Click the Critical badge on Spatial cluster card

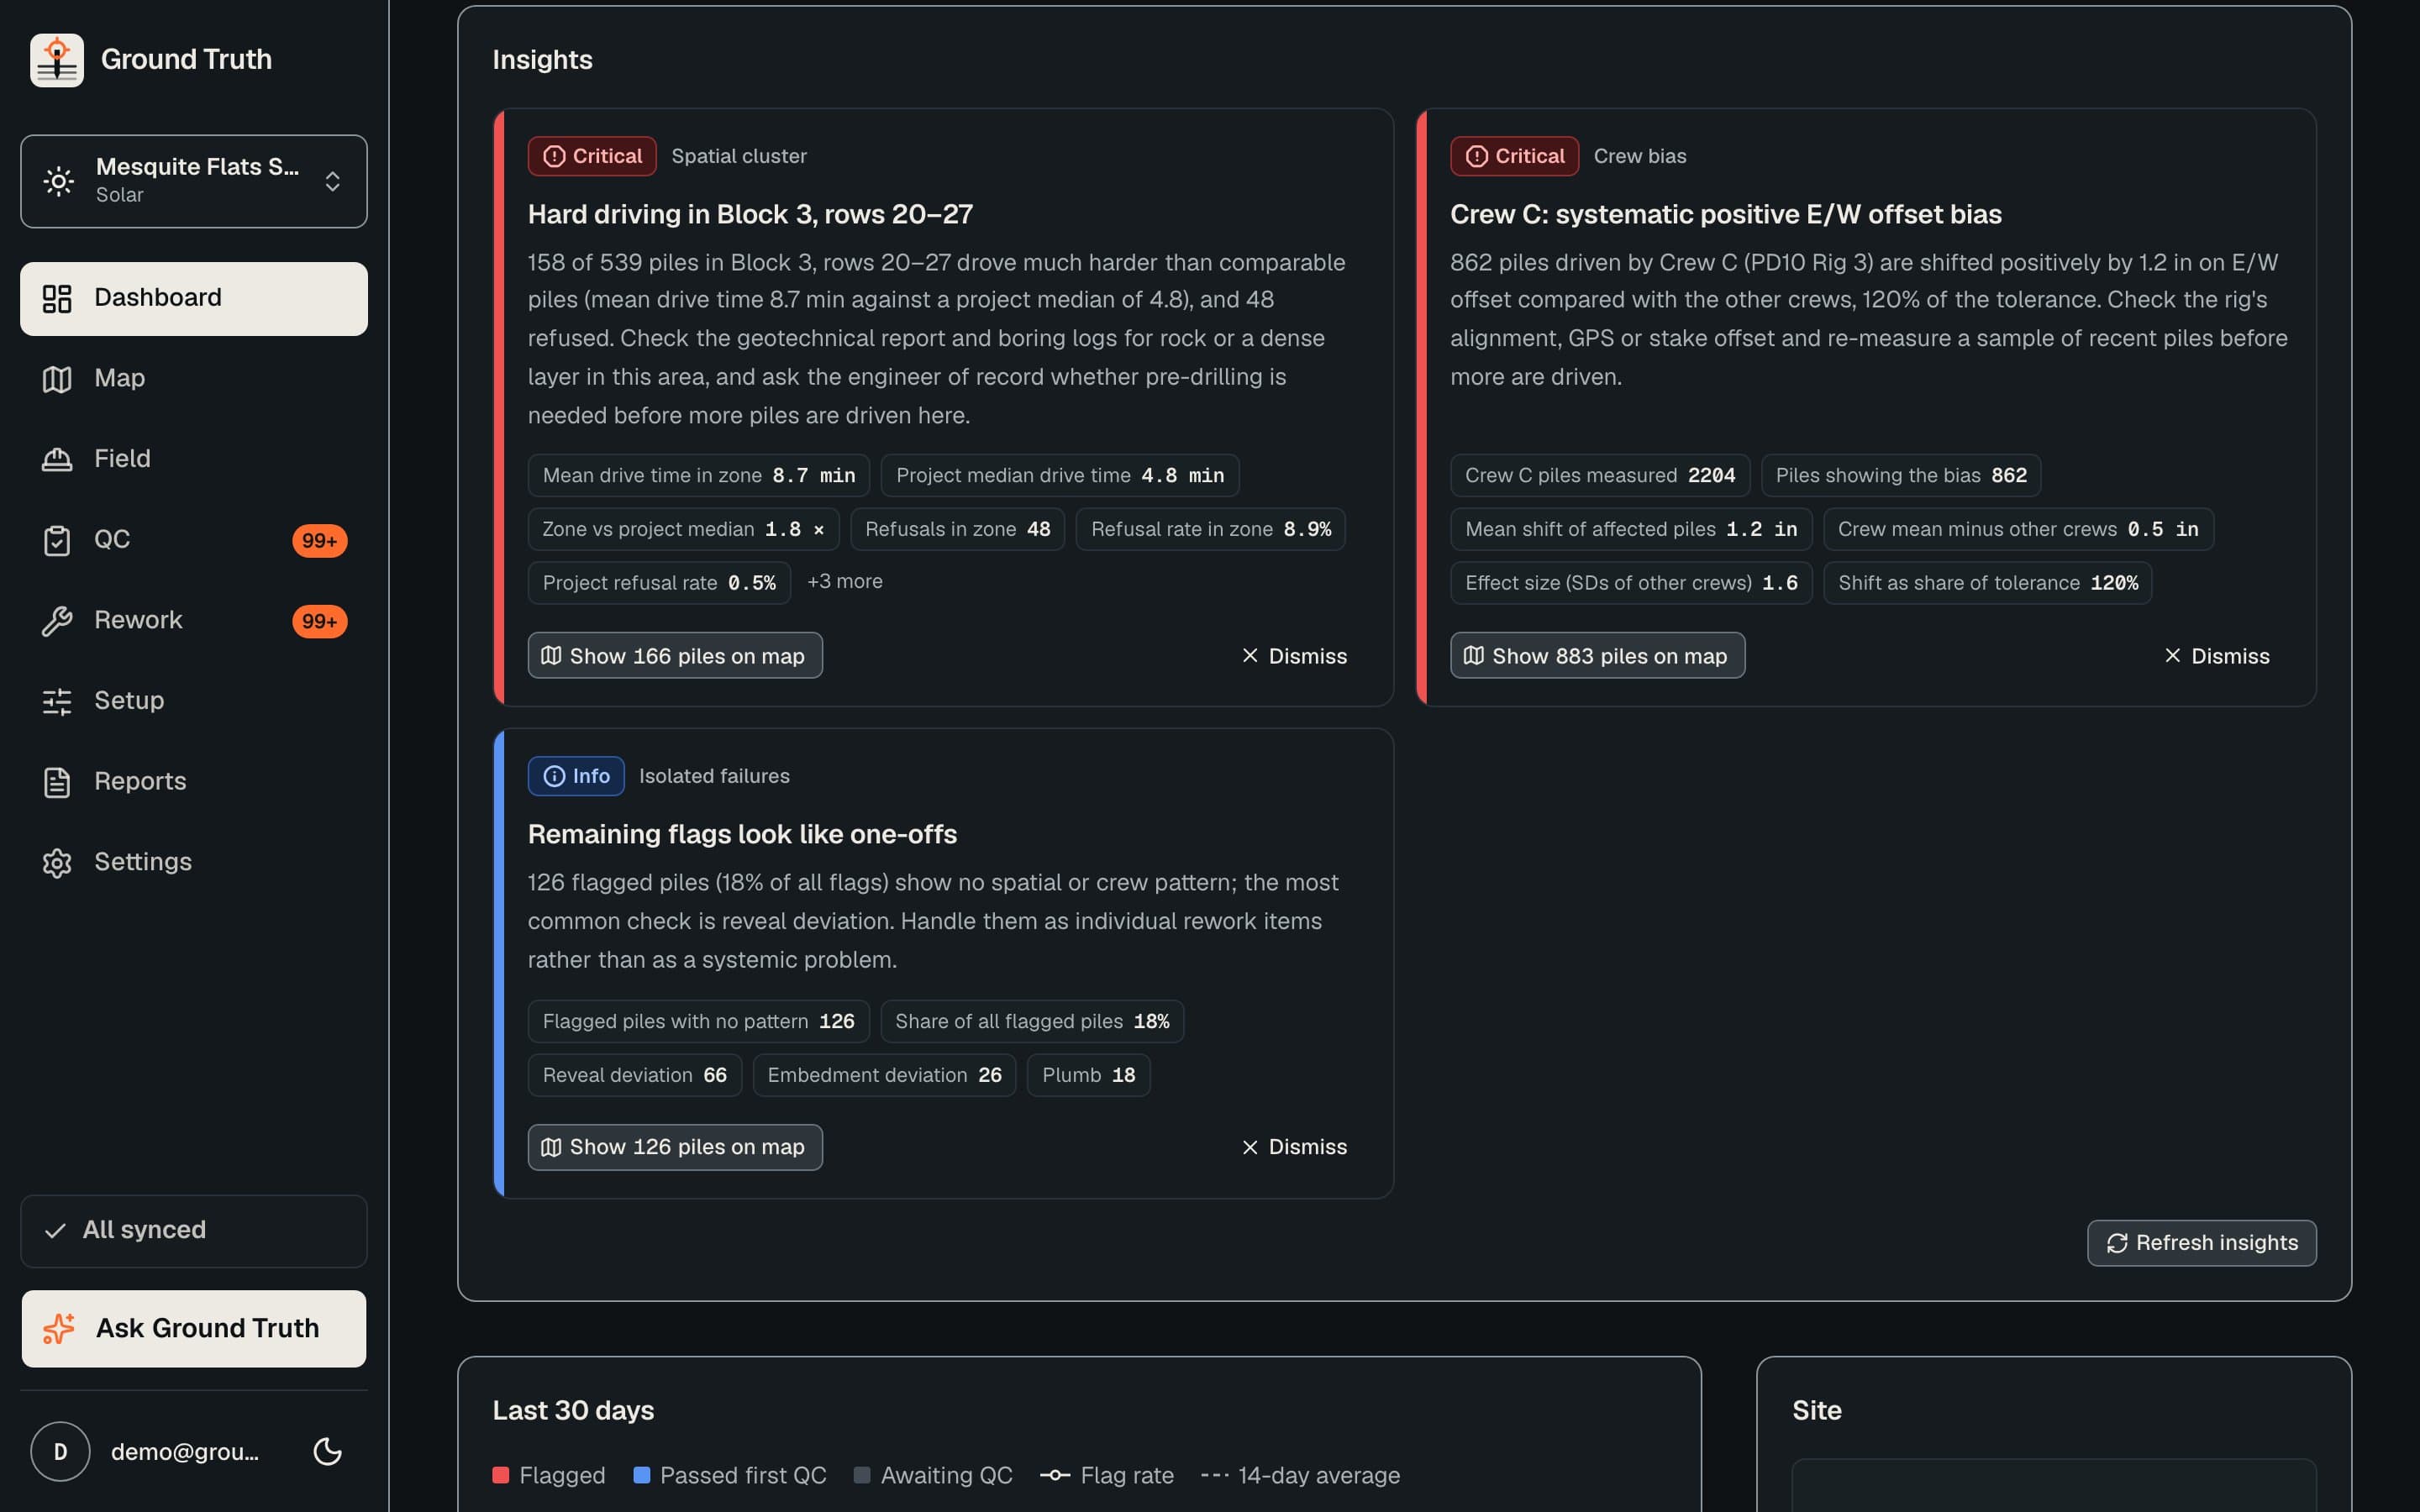coord(592,156)
